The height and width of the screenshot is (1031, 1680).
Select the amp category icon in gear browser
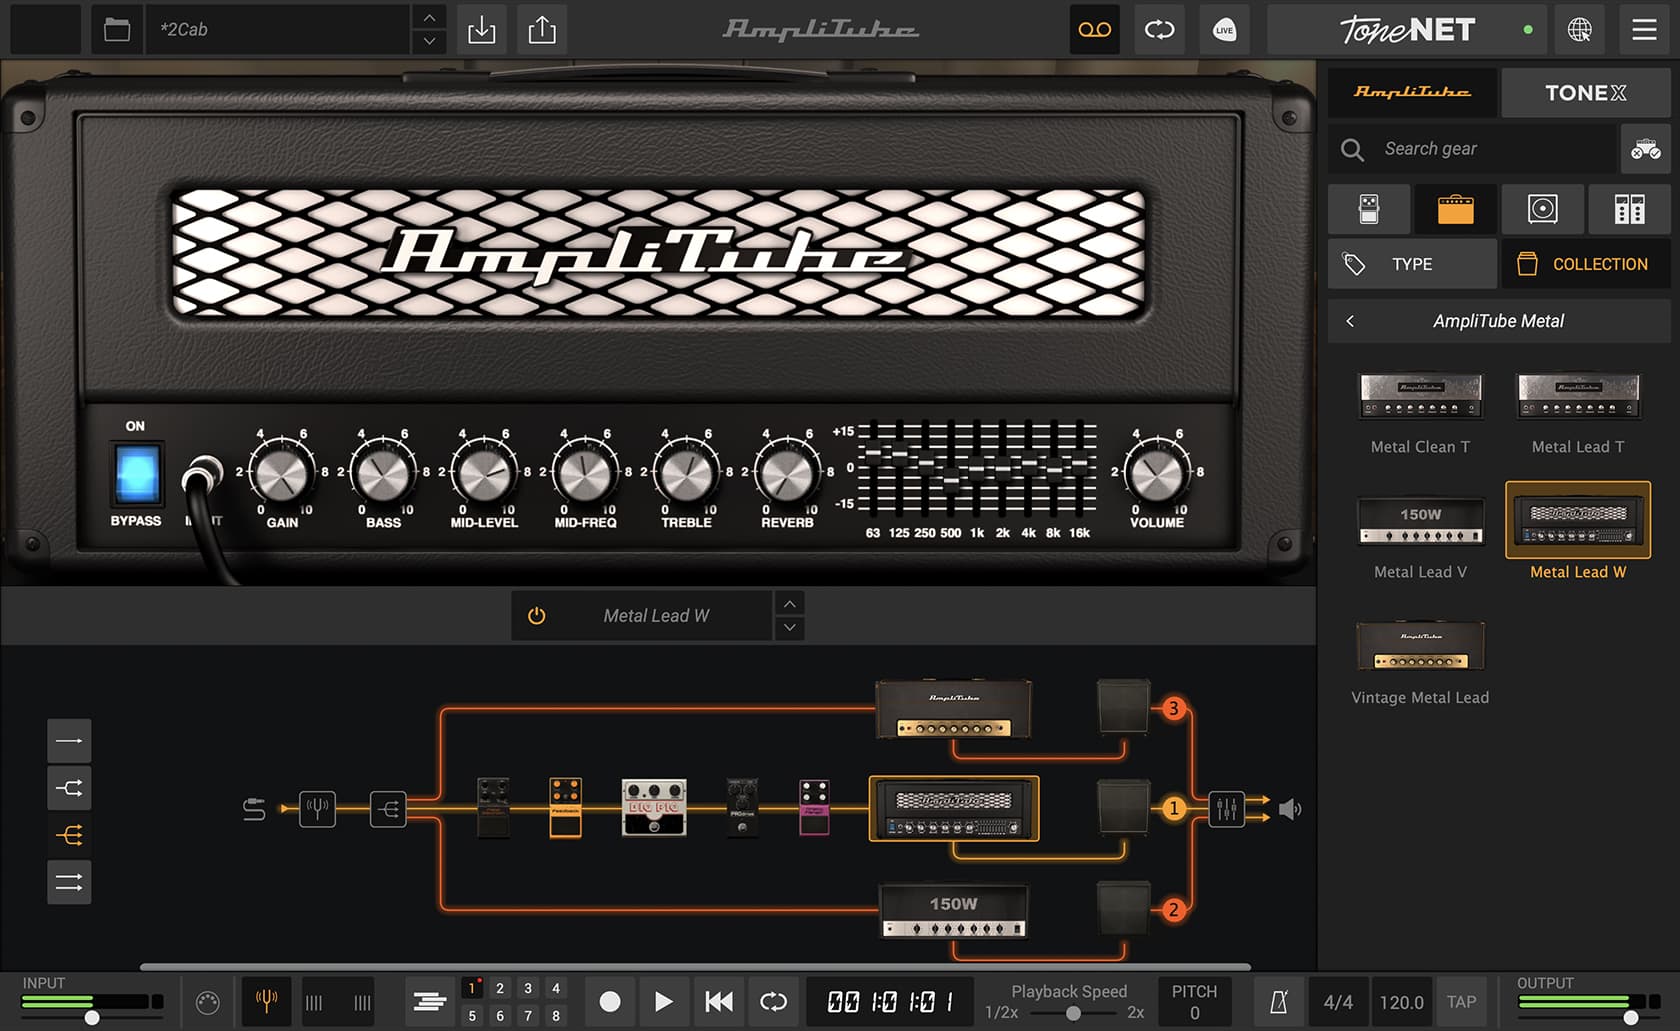1455,209
